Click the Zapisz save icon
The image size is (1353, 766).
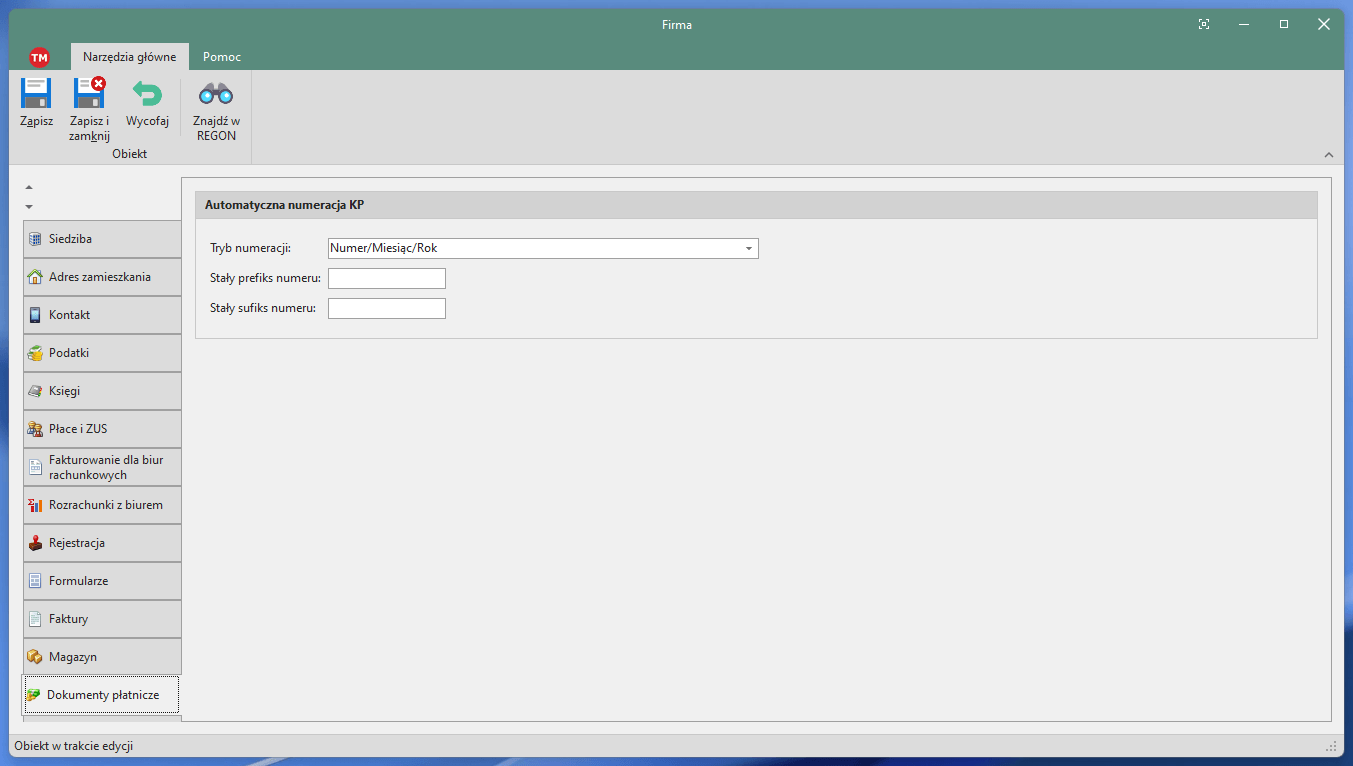(x=36, y=94)
